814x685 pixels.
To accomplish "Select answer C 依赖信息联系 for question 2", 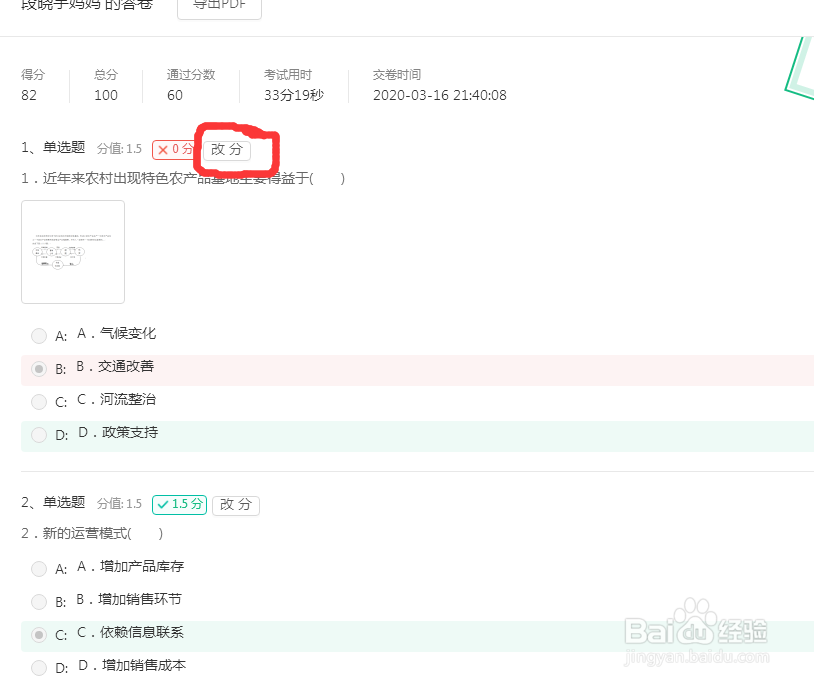I will tap(38, 635).
